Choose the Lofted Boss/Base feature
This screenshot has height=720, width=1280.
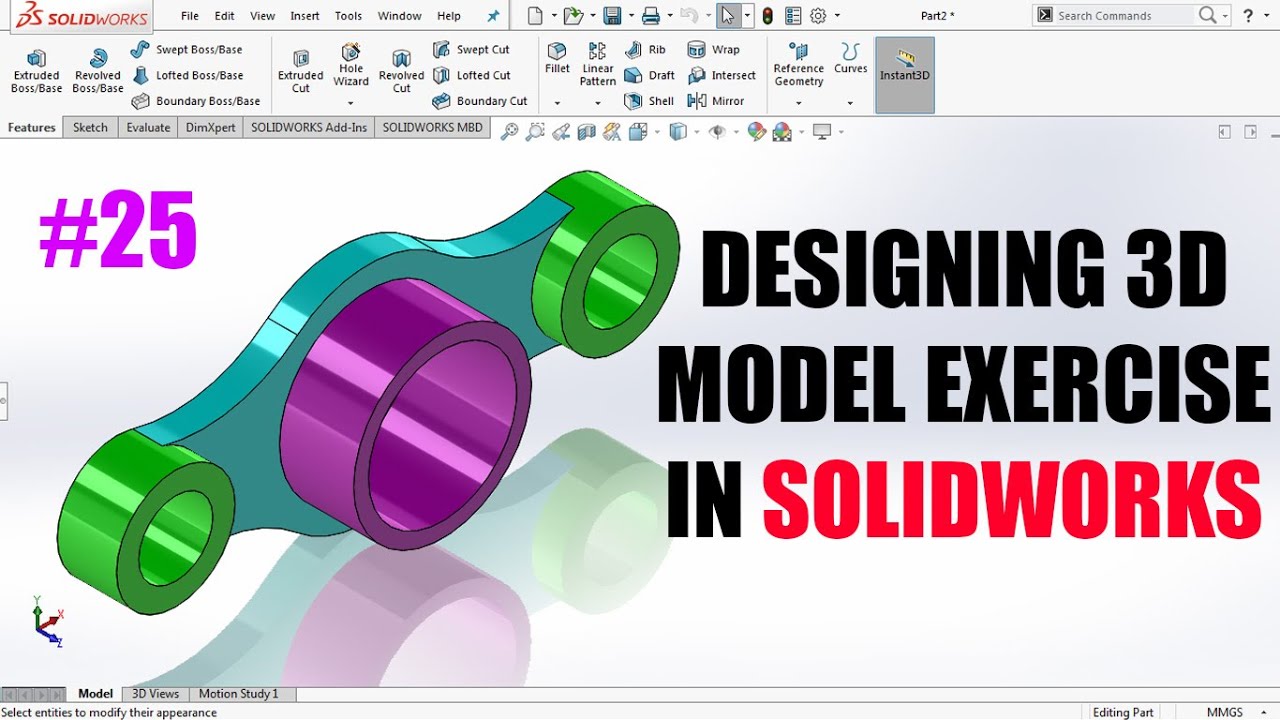(187, 75)
